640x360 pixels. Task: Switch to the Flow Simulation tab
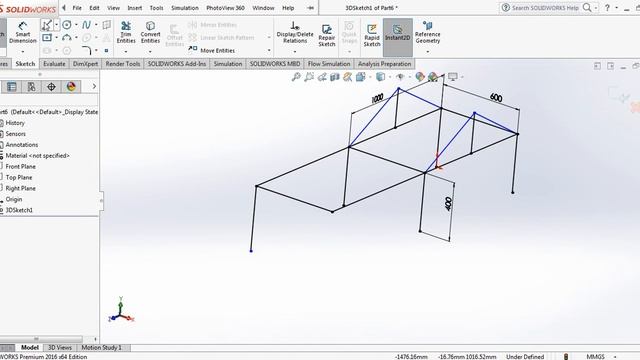click(x=329, y=64)
